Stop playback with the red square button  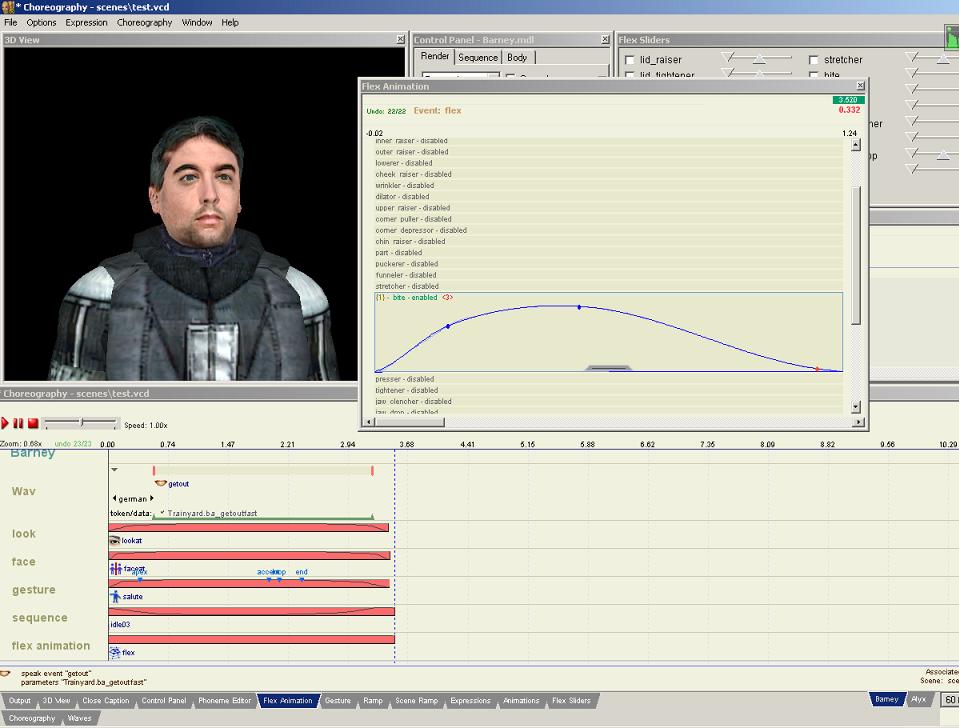(33, 423)
